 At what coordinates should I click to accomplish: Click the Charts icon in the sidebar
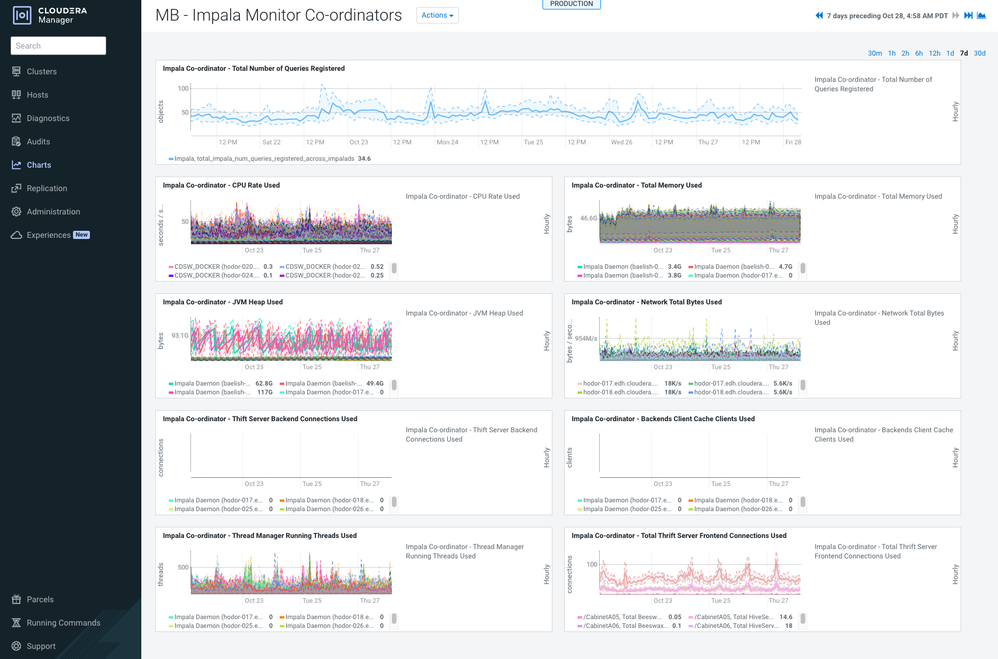[x=17, y=165]
